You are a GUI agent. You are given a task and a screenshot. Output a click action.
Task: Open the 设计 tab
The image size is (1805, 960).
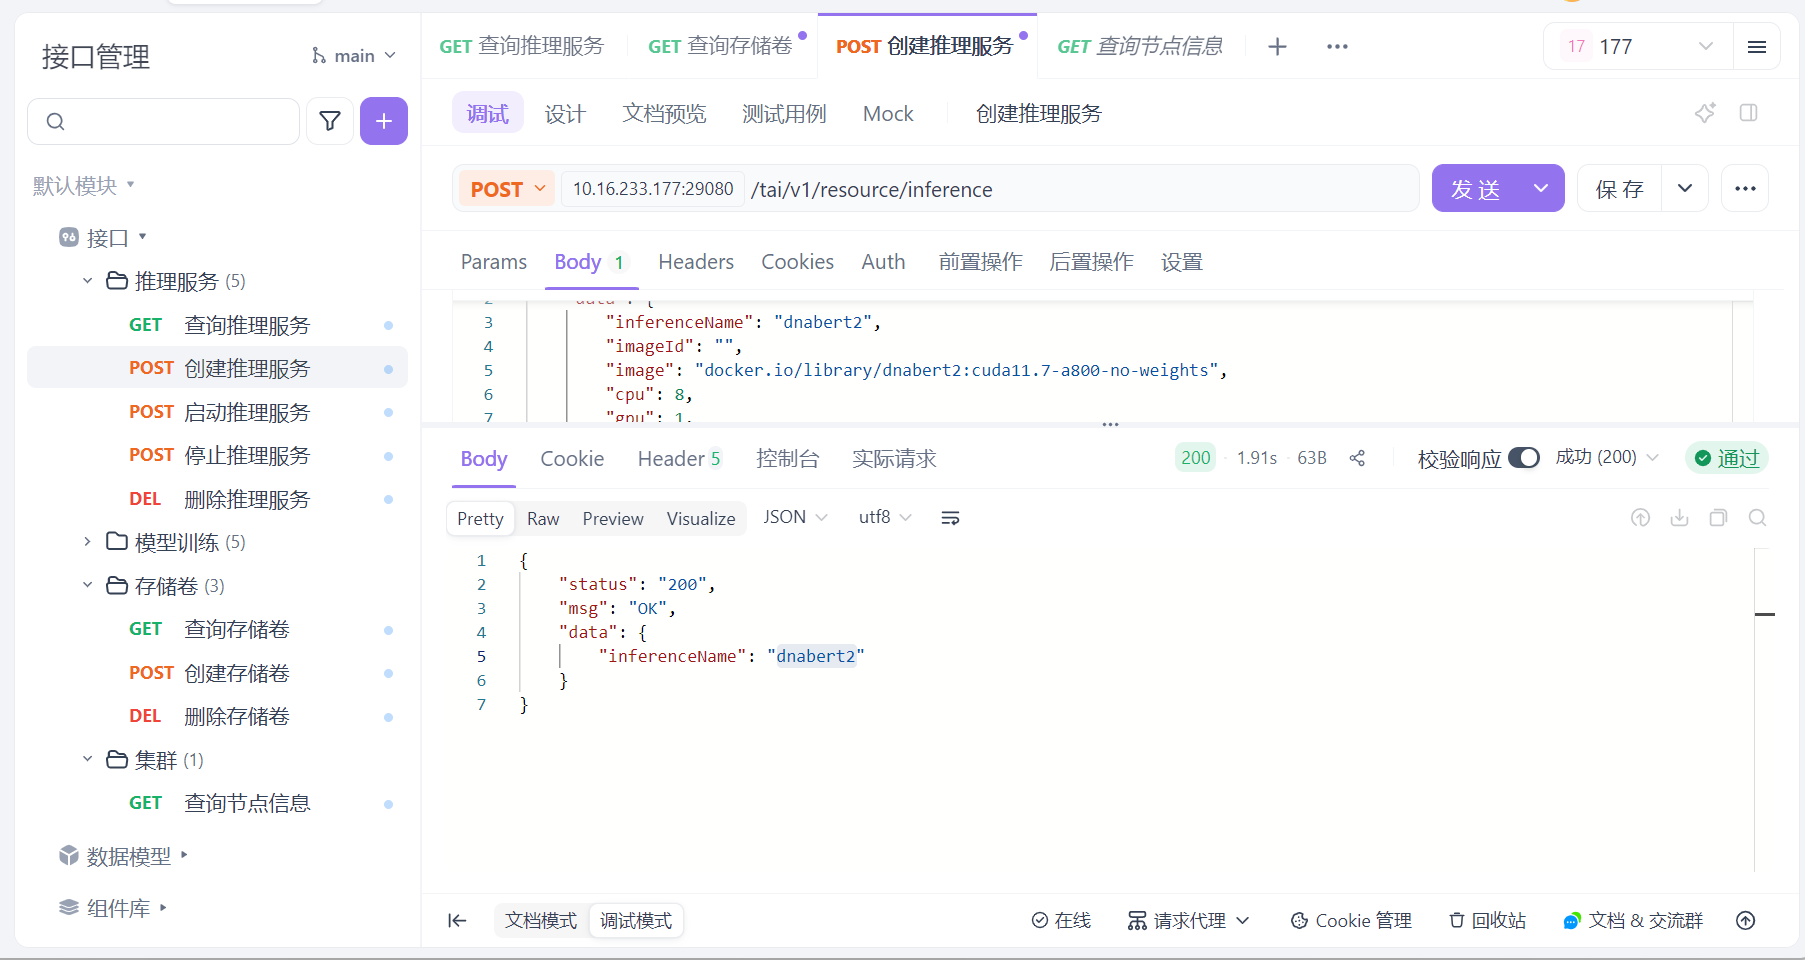click(565, 114)
